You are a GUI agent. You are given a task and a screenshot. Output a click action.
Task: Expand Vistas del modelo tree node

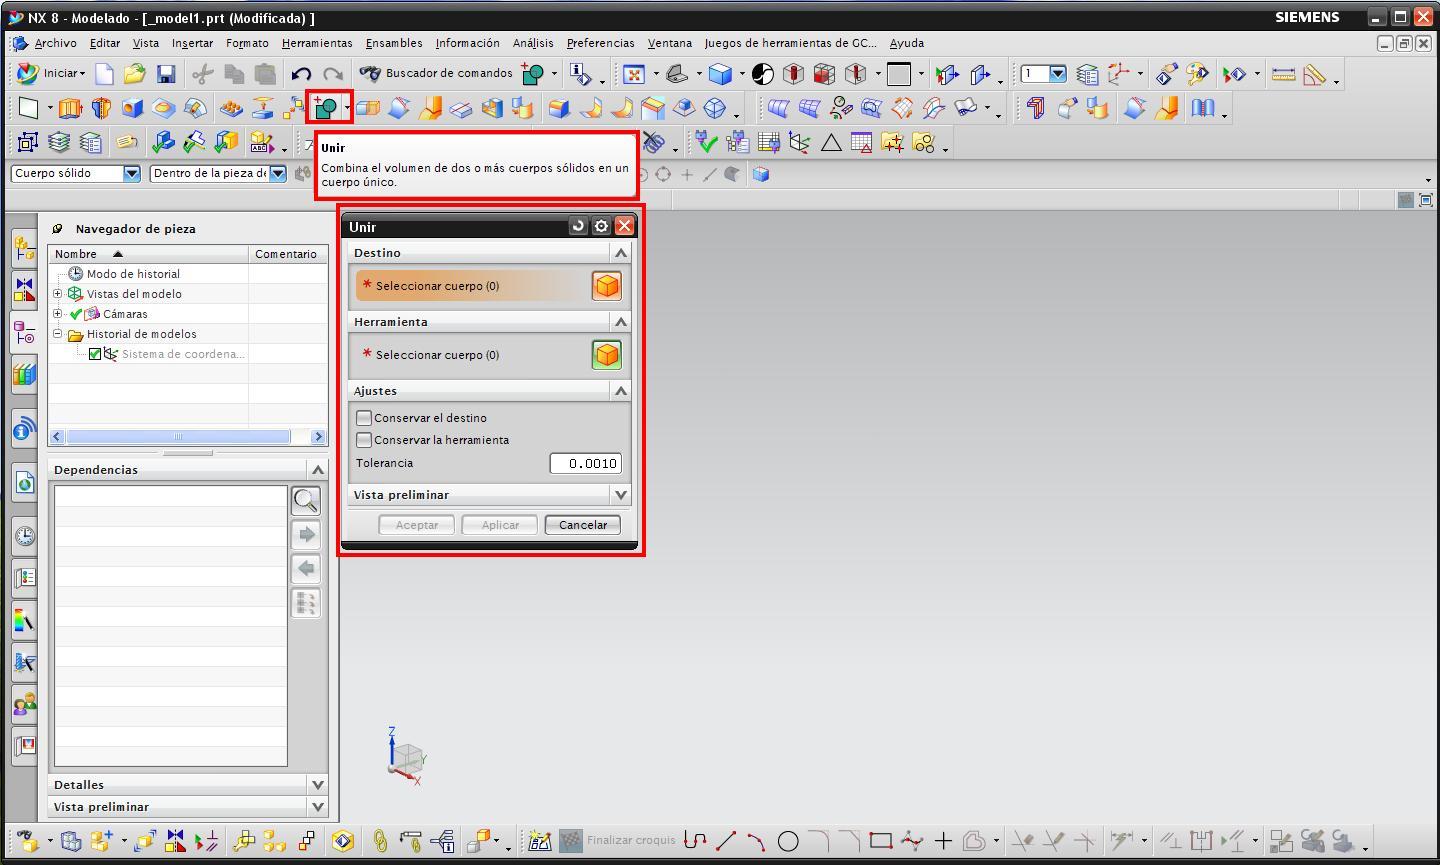click(57, 294)
